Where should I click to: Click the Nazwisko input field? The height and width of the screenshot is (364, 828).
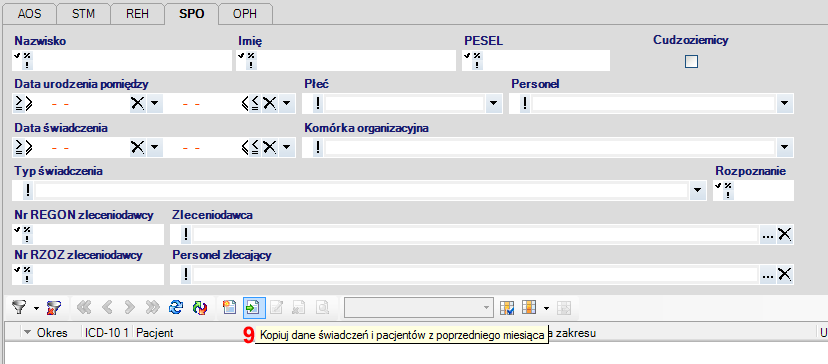click(x=121, y=60)
